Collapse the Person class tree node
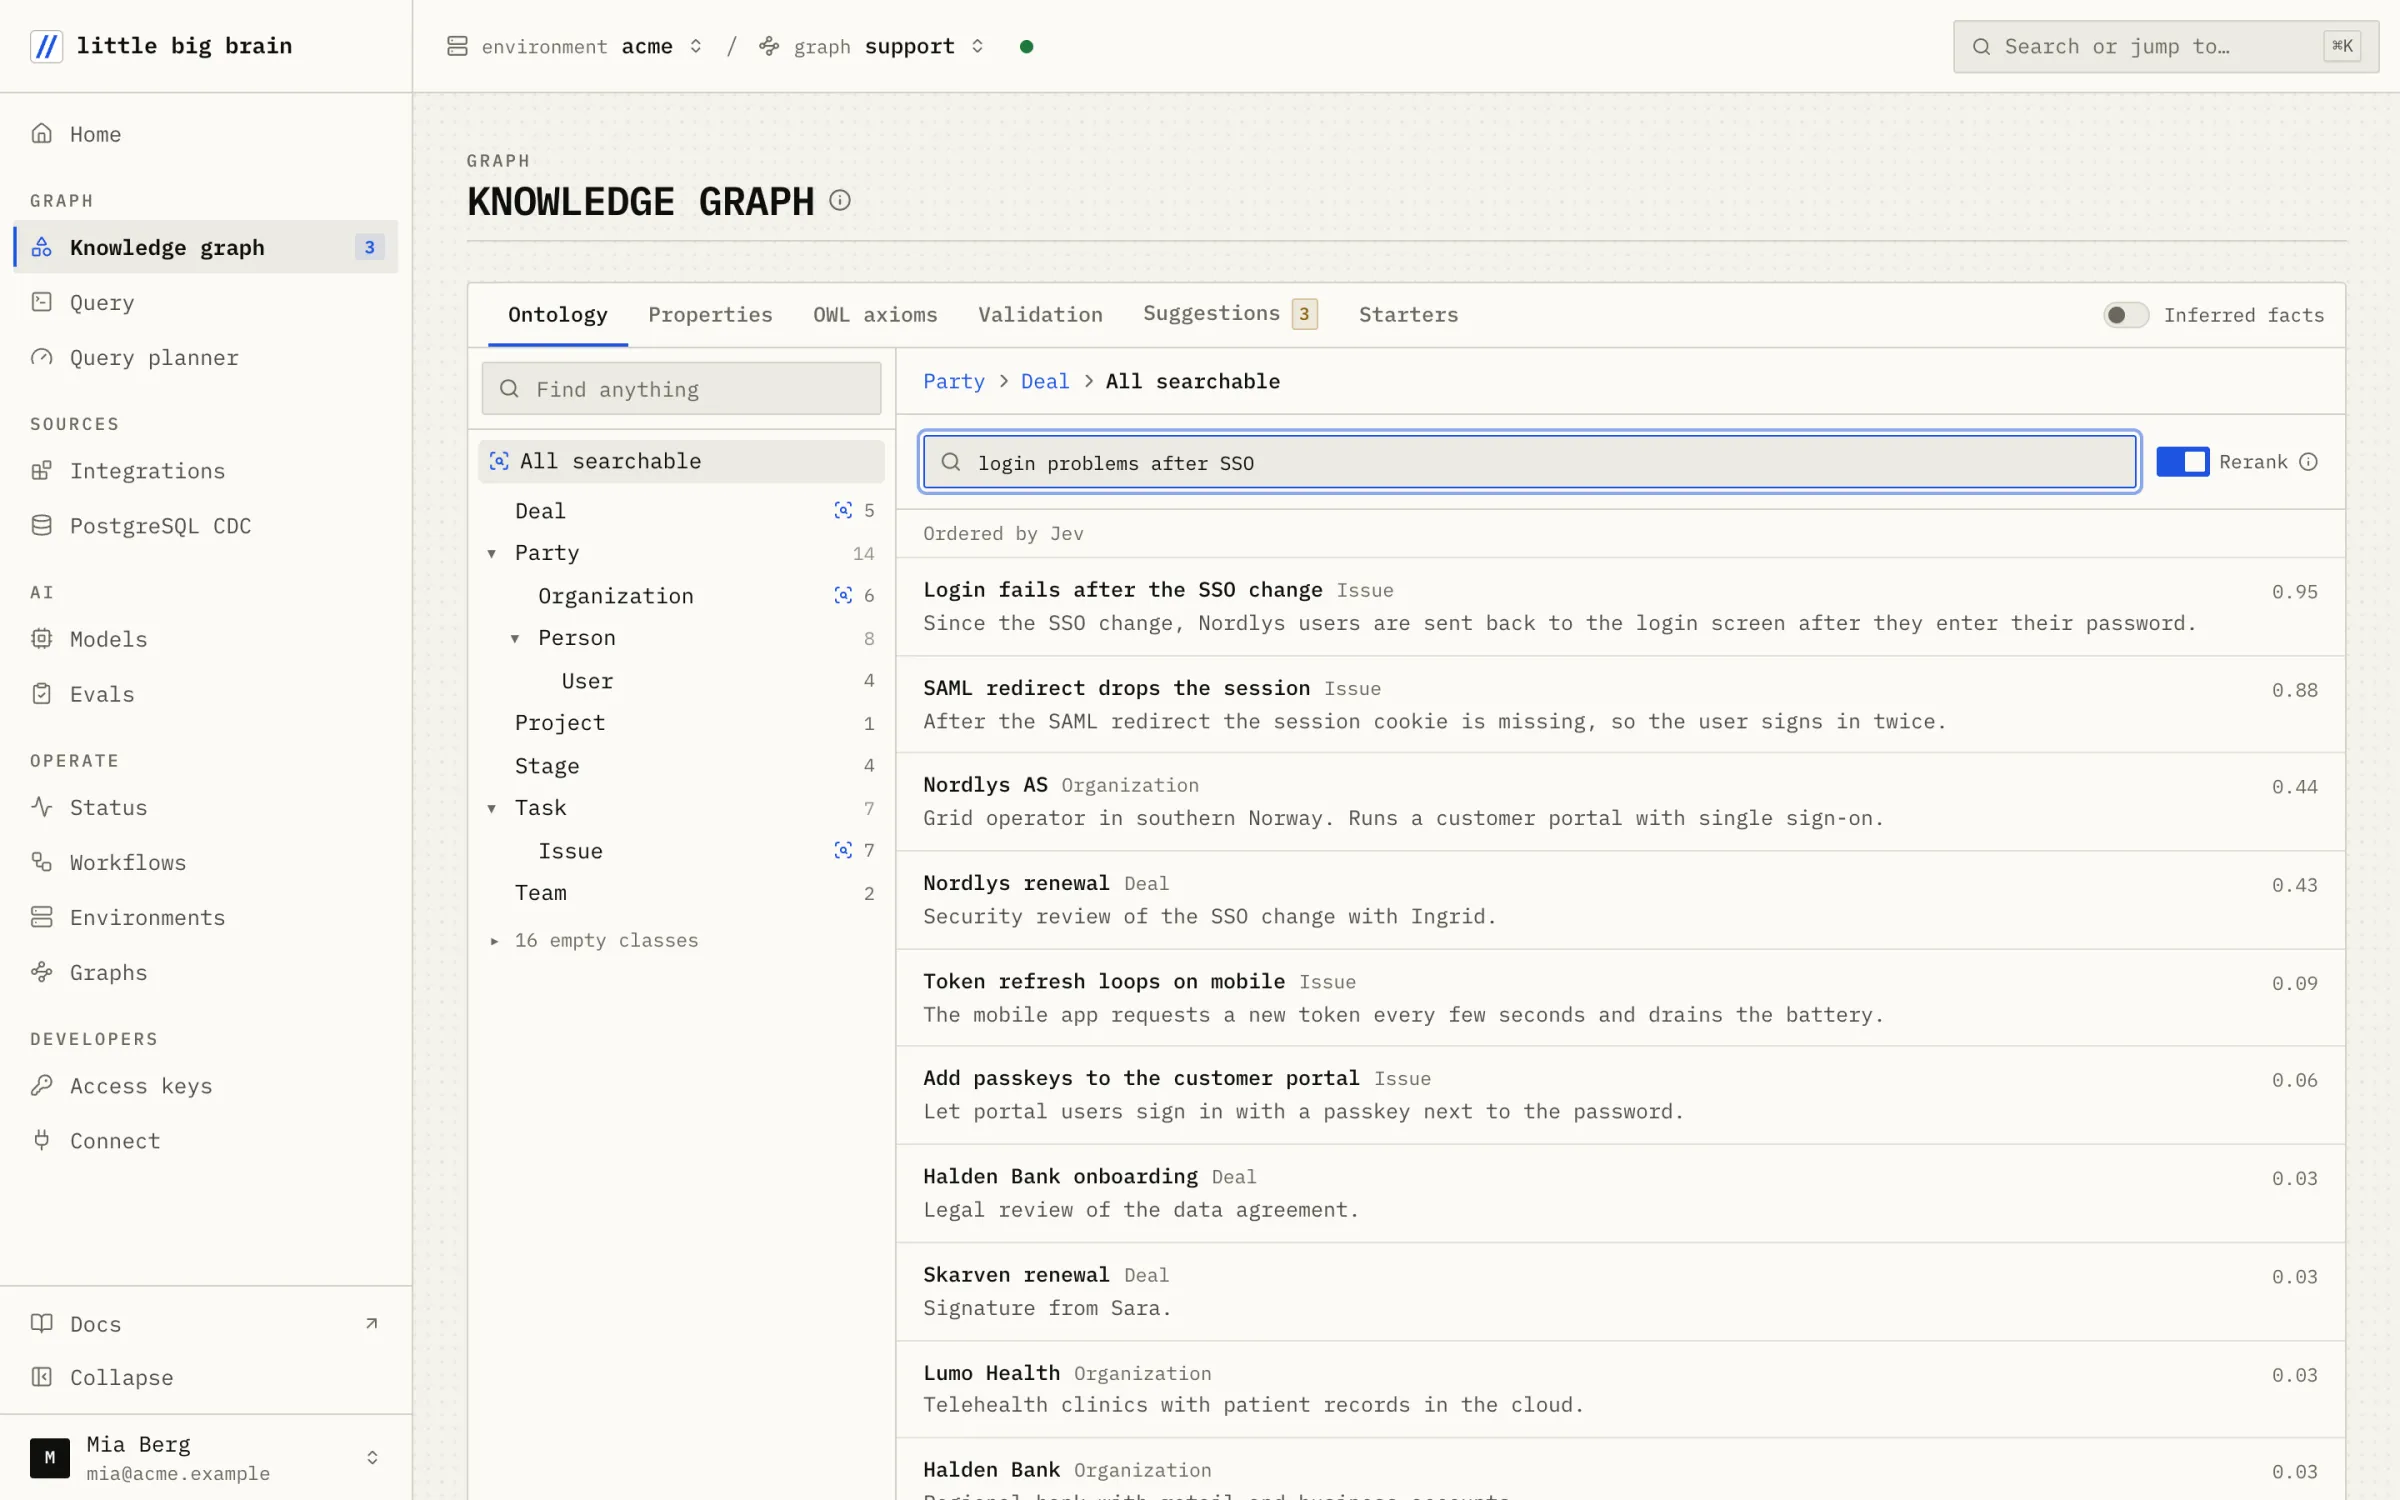2400x1500 pixels. tap(515, 638)
